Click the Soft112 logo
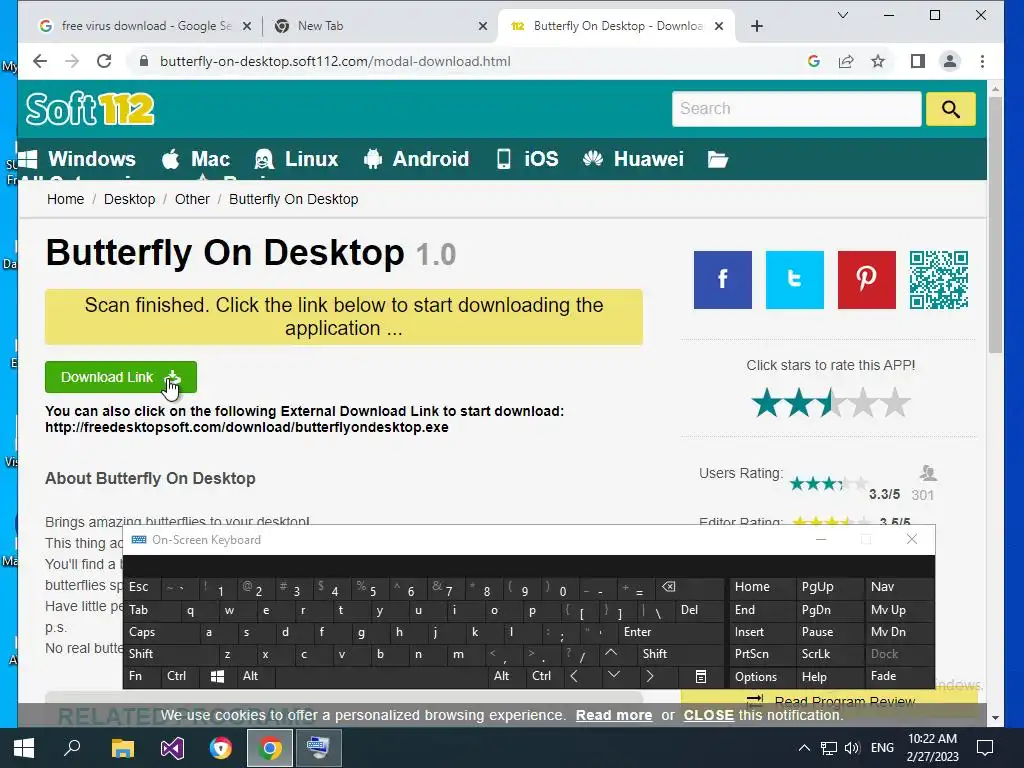Image resolution: width=1024 pixels, height=768 pixels. point(90,108)
